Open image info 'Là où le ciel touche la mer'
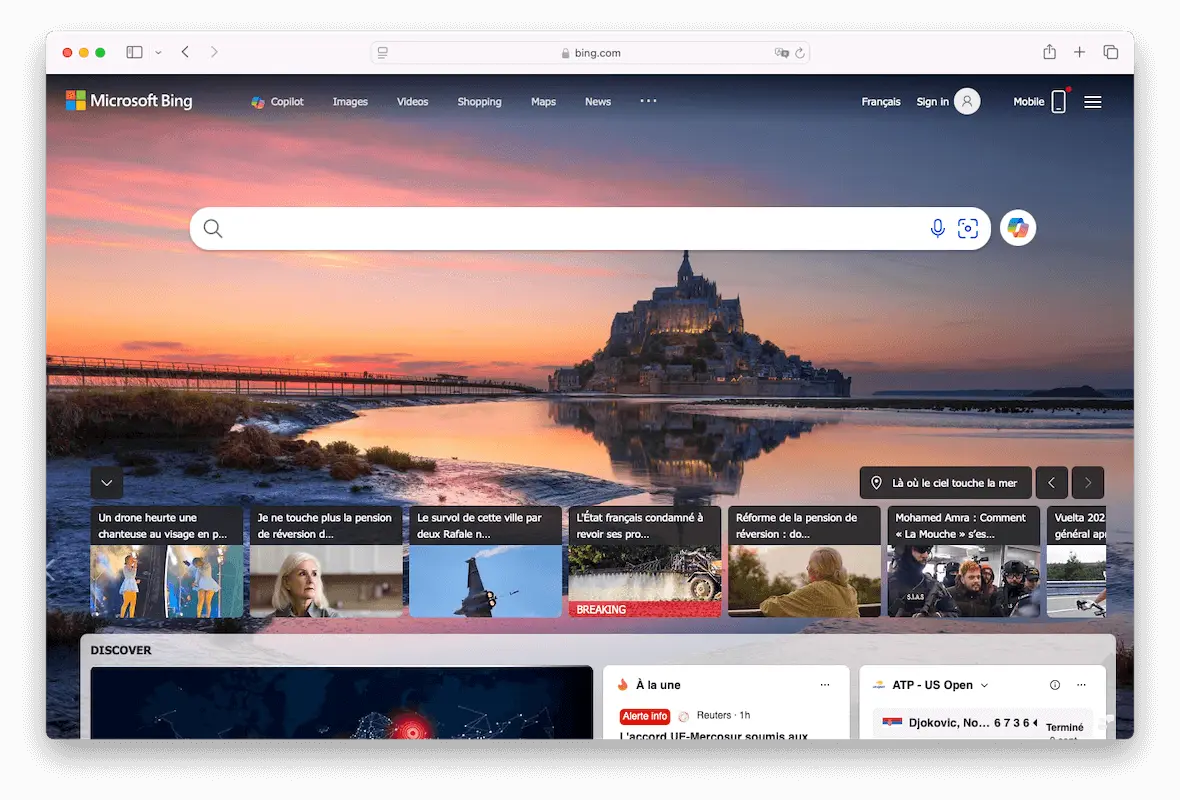 pos(945,483)
